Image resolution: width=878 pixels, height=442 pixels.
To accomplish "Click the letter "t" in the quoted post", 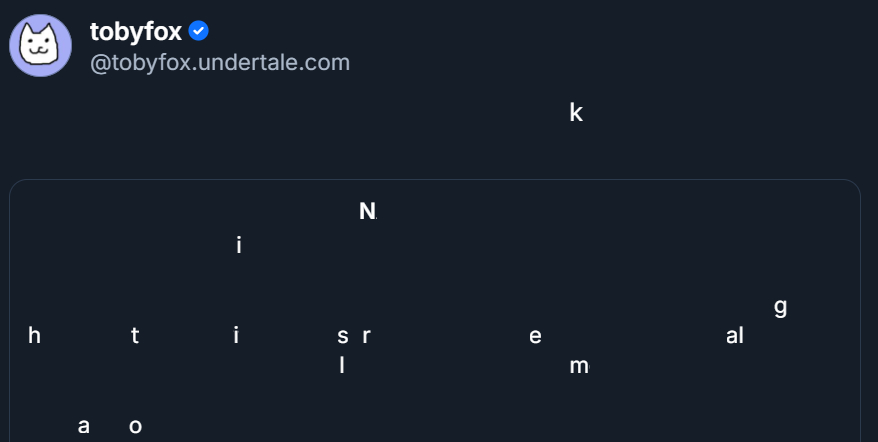I will tap(135, 336).
